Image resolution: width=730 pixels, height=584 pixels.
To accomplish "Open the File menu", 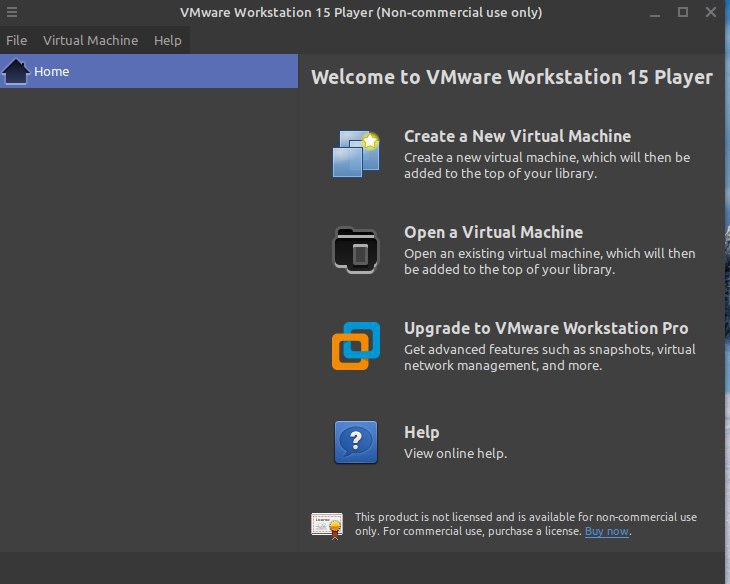I will point(16,41).
